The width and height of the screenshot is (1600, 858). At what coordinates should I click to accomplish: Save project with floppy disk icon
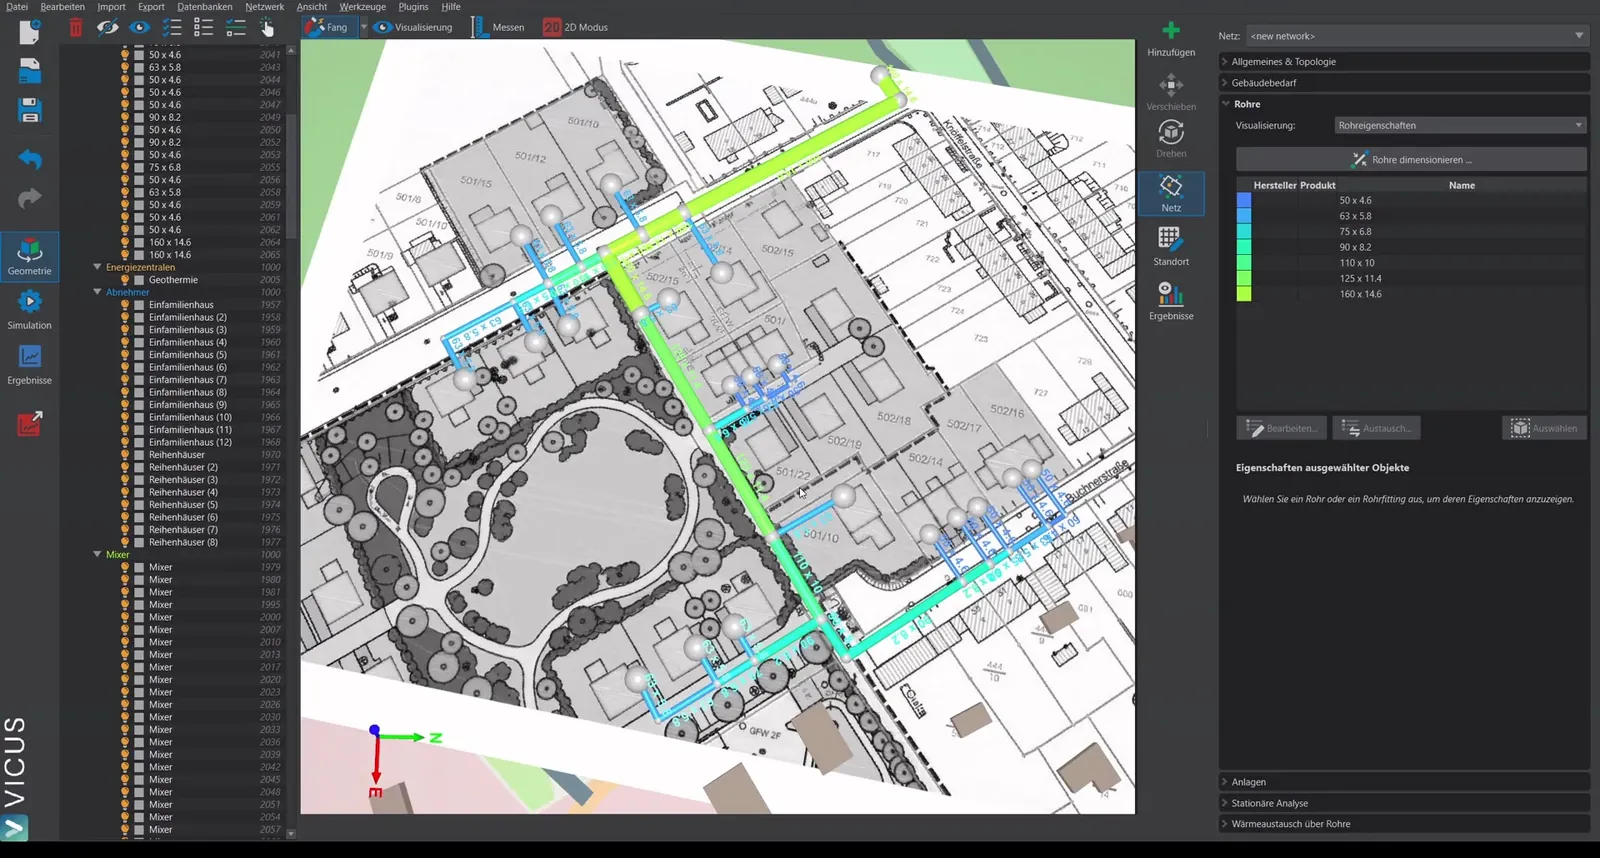(x=30, y=110)
